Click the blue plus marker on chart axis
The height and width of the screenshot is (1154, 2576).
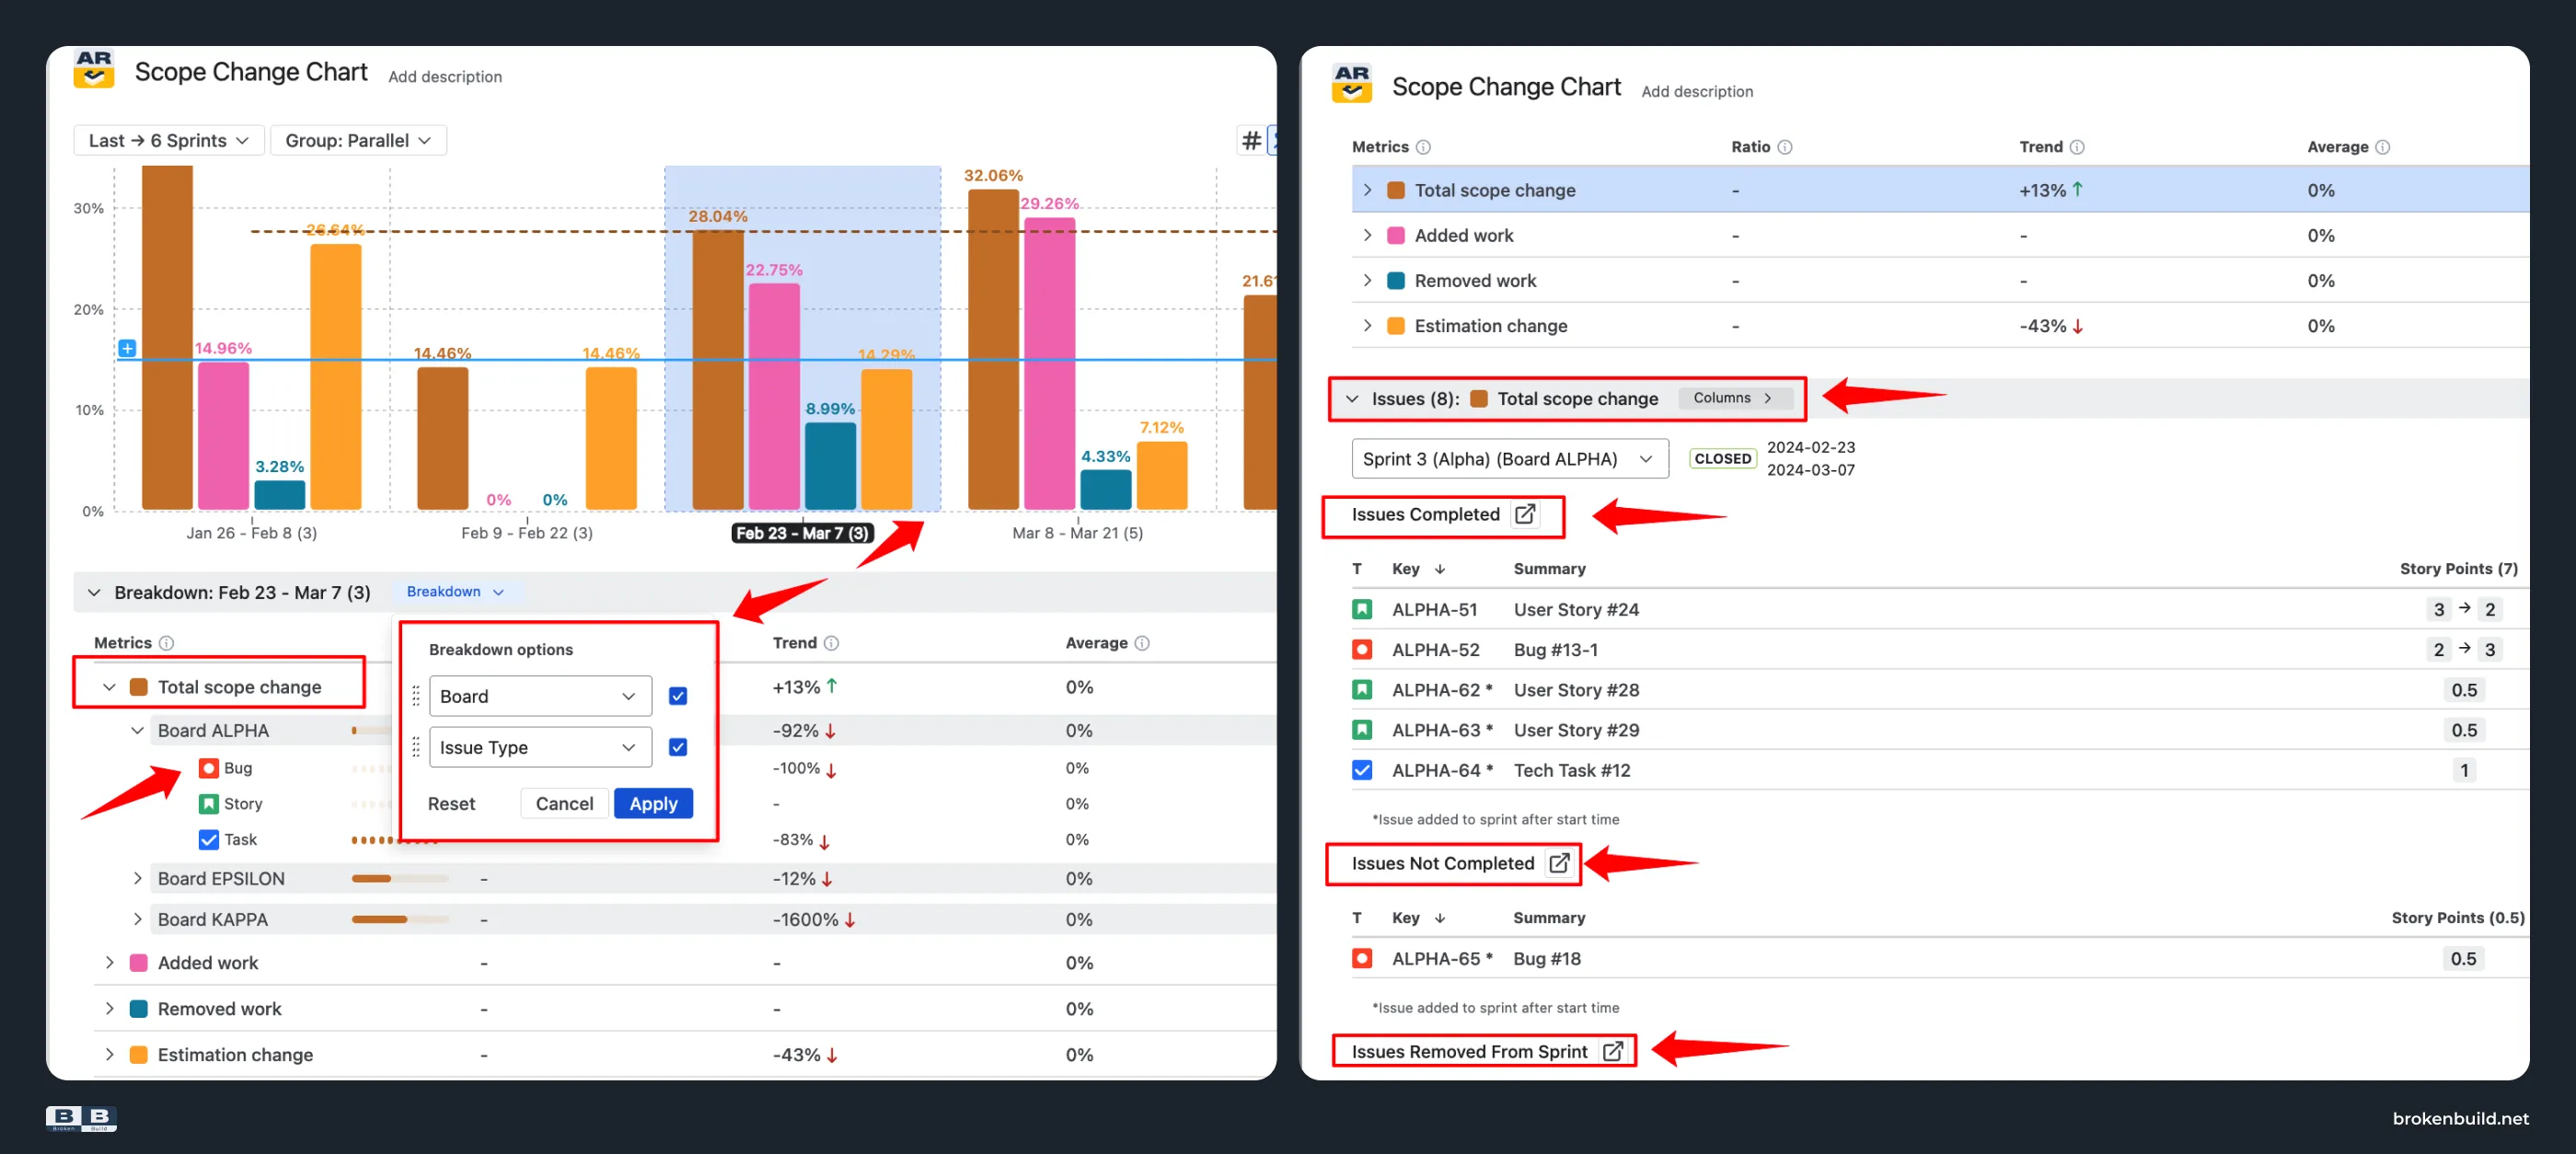127,348
